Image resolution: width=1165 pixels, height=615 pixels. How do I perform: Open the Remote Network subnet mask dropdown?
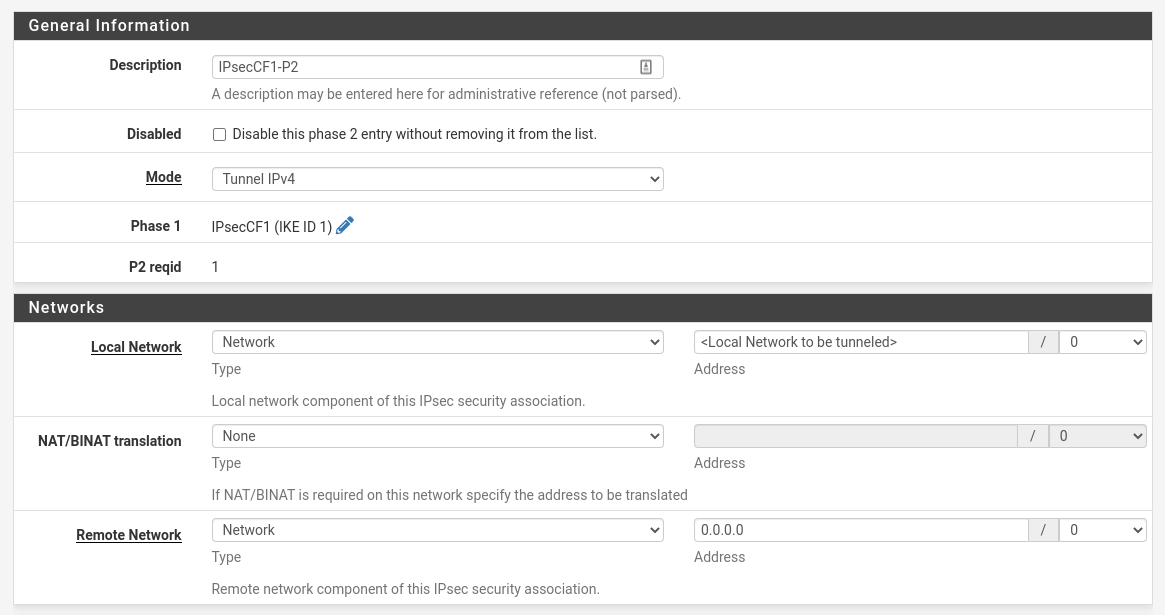pos(1101,529)
